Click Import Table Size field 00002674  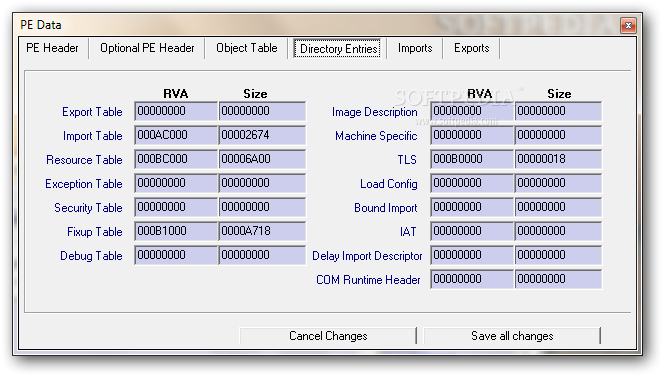click(x=262, y=135)
